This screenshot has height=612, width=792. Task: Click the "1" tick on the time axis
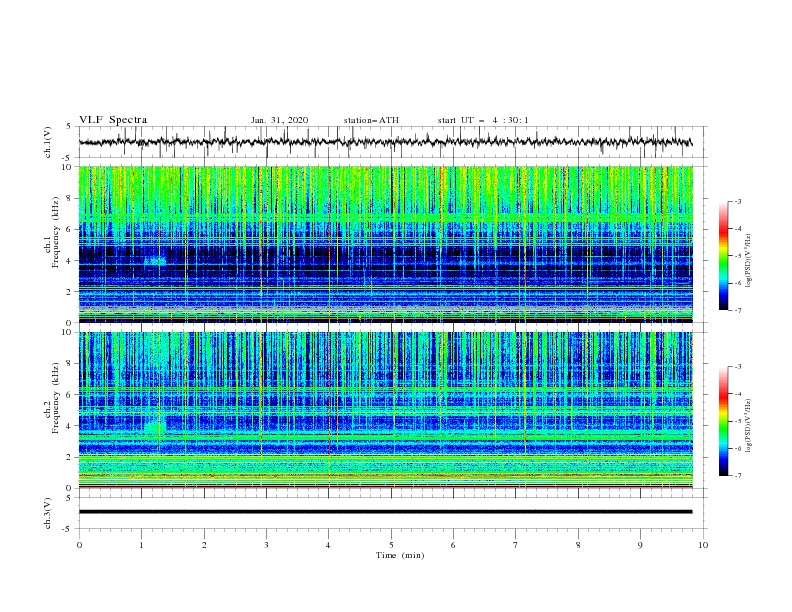click(141, 545)
